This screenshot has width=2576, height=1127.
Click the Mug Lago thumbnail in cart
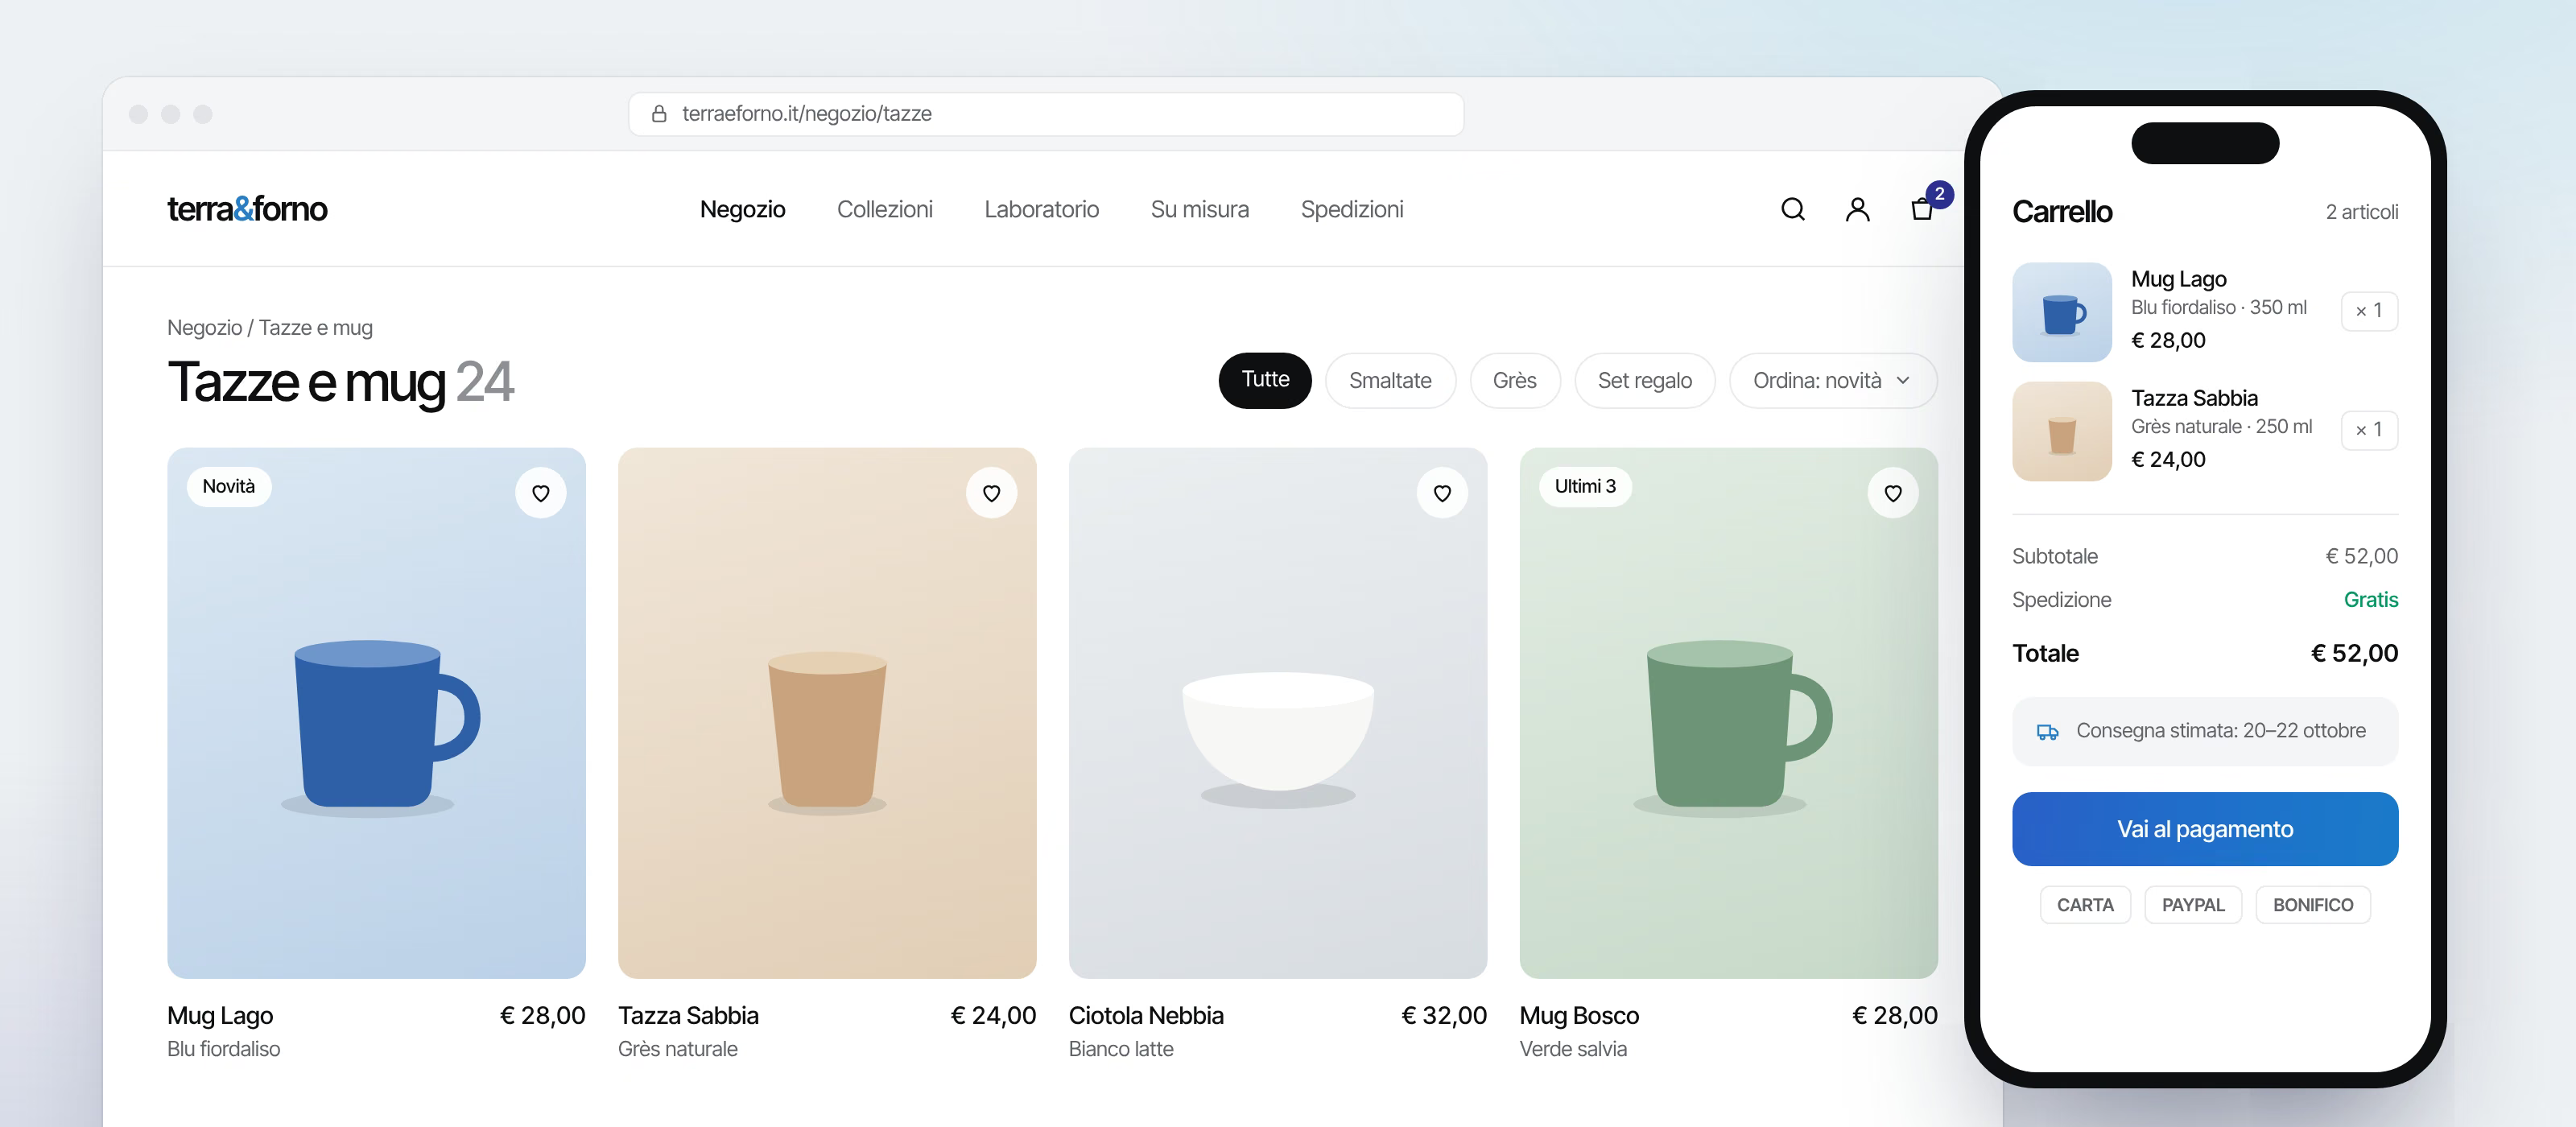pos(2062,312)
